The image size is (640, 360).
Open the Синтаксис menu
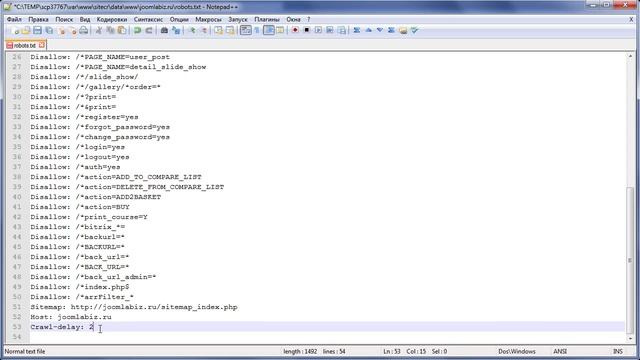148,19
